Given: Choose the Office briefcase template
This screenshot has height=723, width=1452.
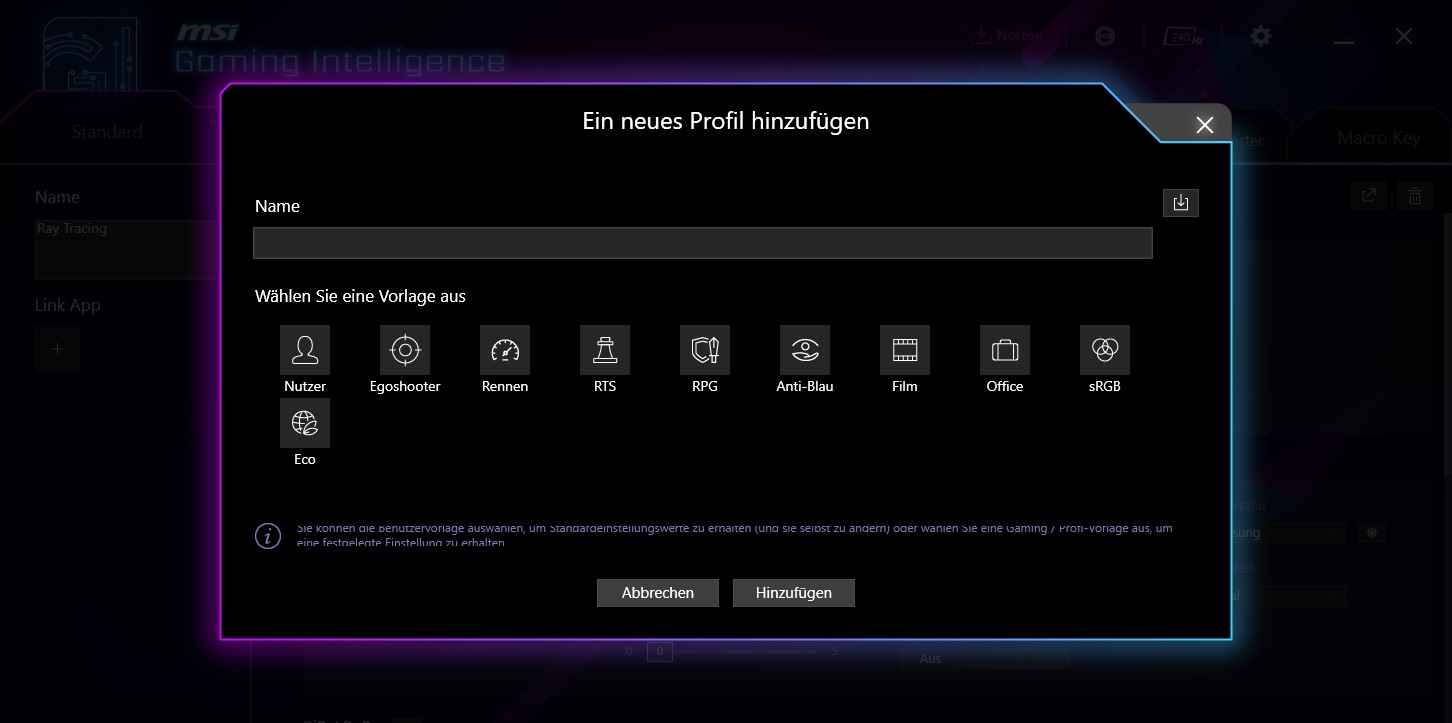Looking at the screenshot, I should 1005,350.
